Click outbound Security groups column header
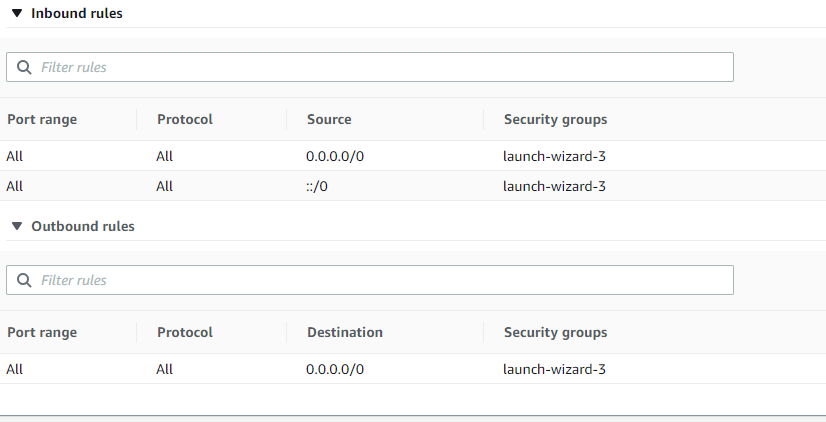The width and height of the screenshot is (826, 422). [x=555, y=333]
